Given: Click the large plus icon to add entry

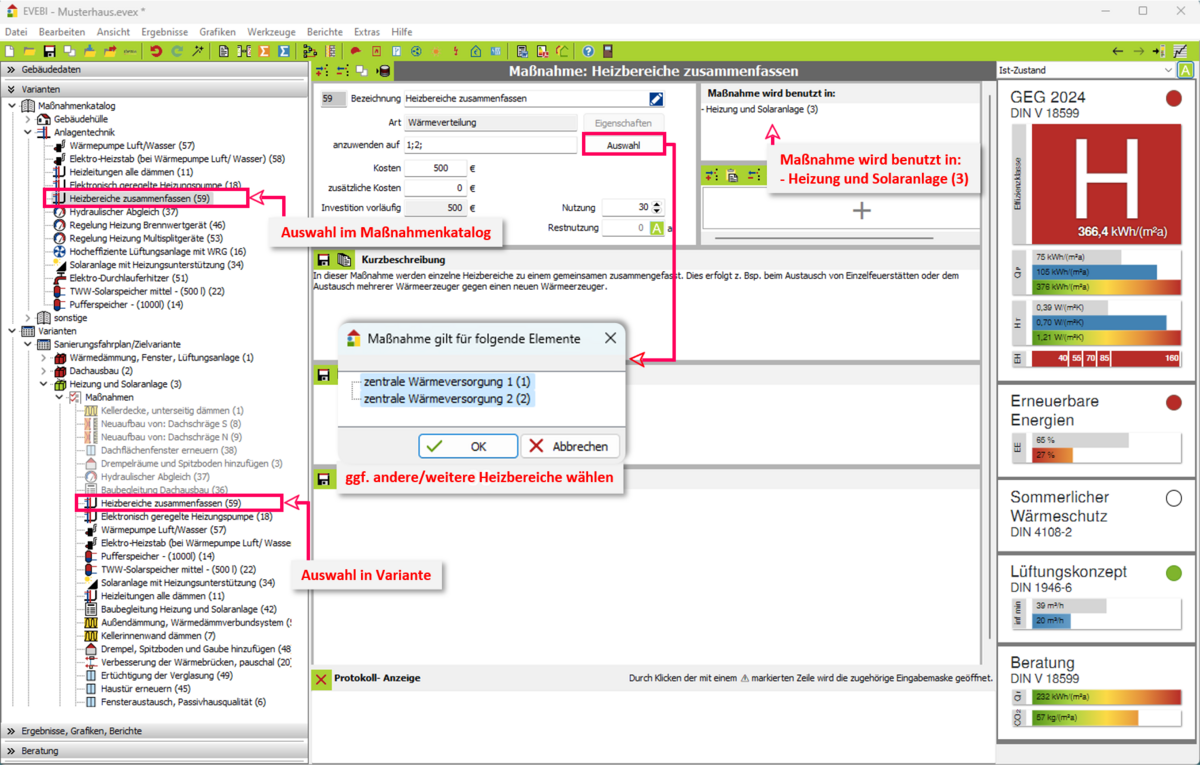Looking at the screenshot, I should (861, 210).
